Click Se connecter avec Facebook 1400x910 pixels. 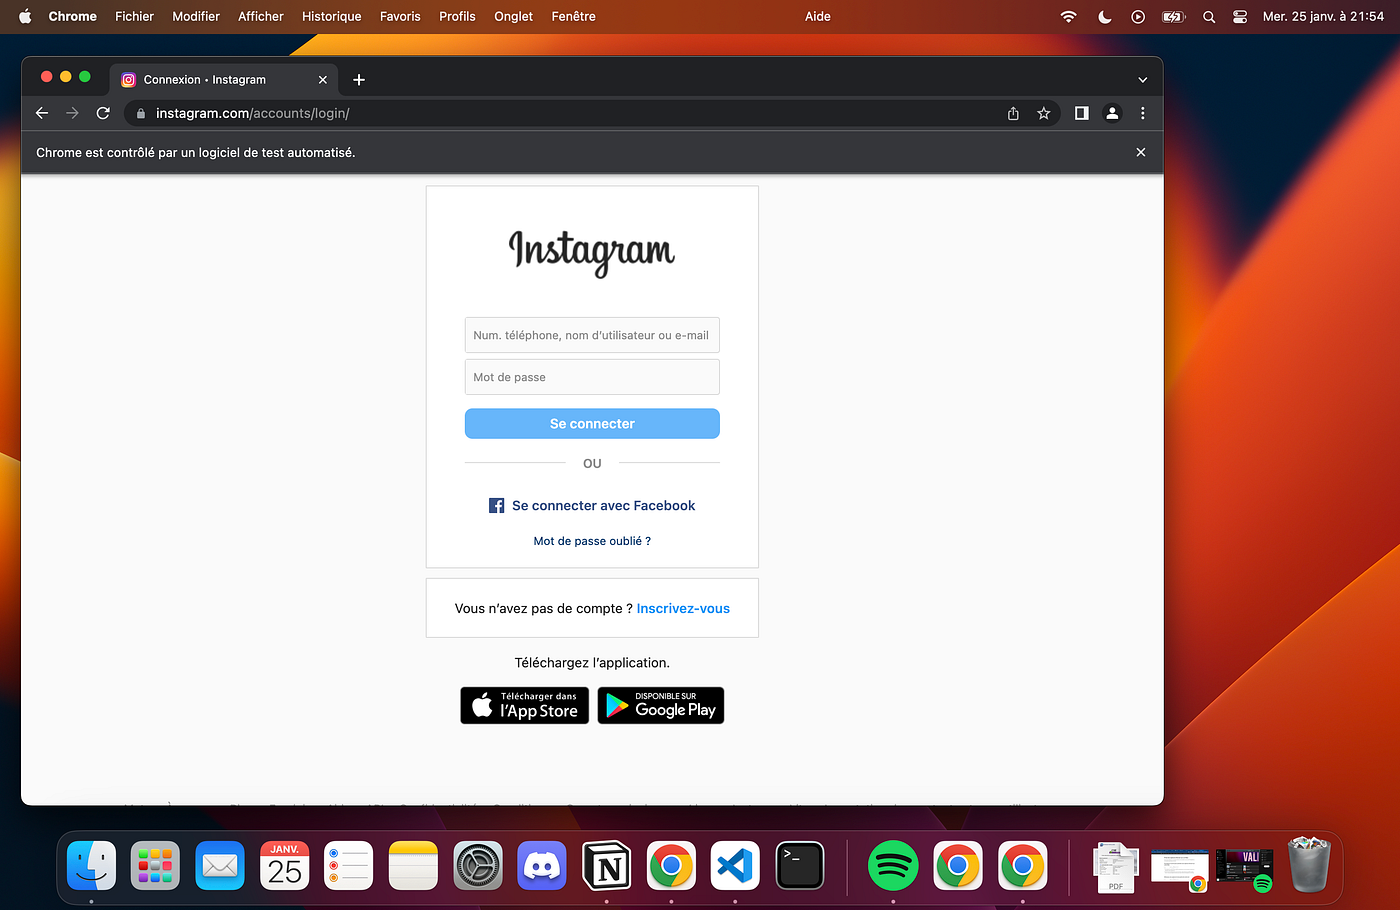point(592,506)
